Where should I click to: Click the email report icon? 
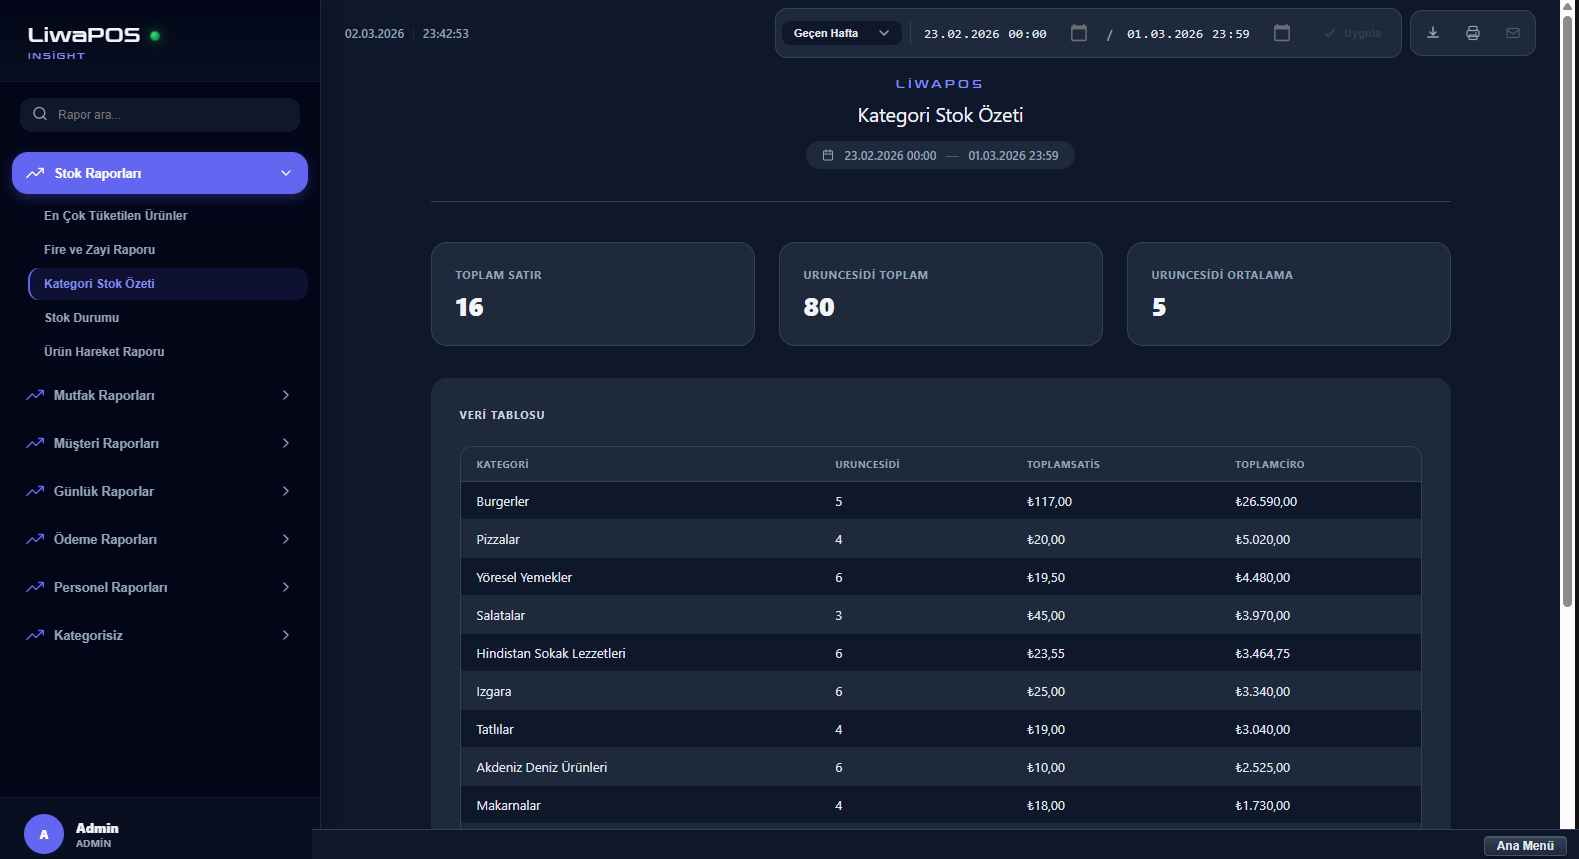pyautogui.click(x=1512, y=33)
